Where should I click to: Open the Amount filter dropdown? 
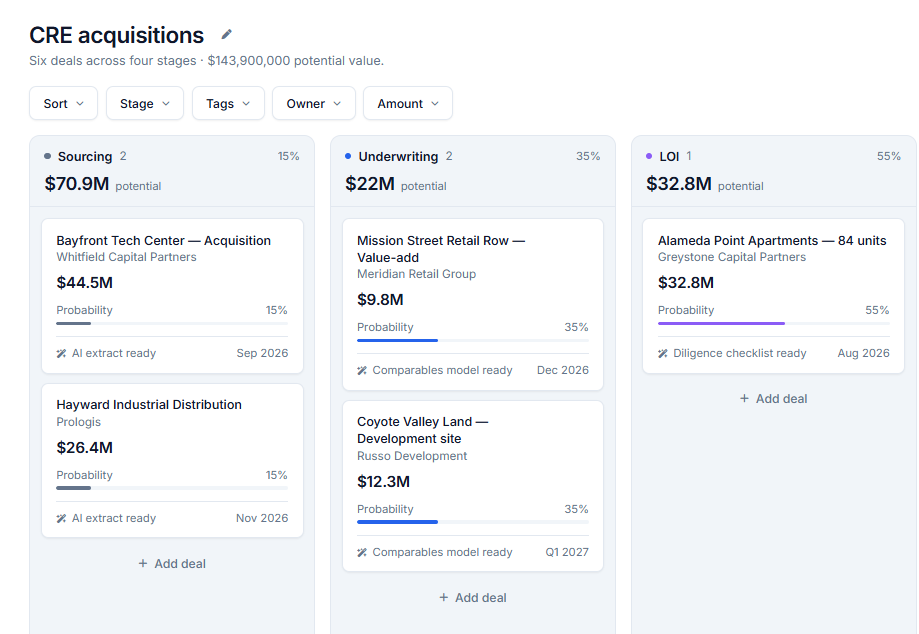(x=408, y=104)
